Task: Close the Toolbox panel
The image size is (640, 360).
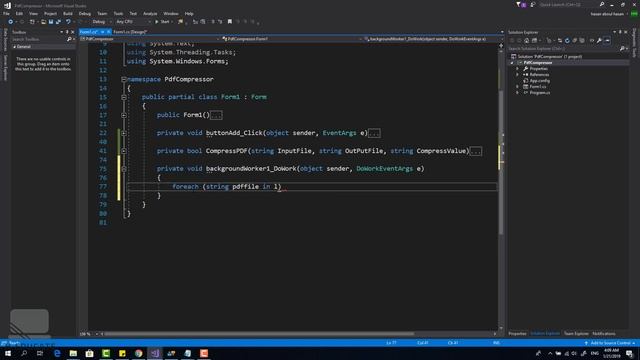Action: pyautogui.click(x=73, y=32)
